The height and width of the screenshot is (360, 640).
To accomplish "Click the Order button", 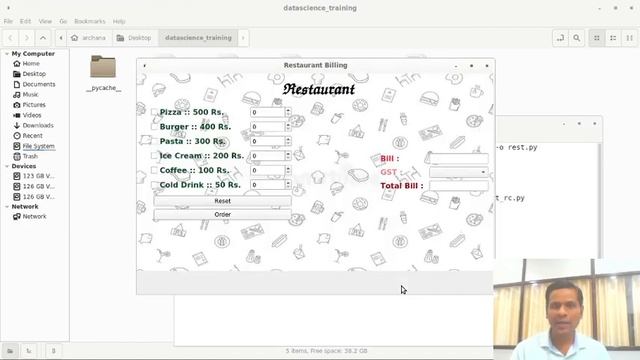I will [222, 214].
